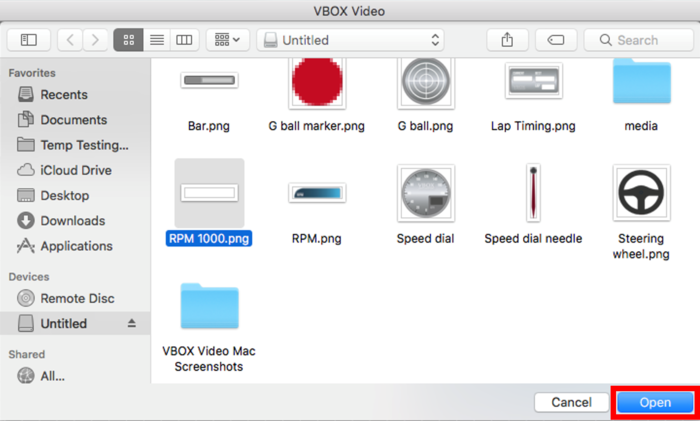Image resolution: width=700 pixels, height=421 pixels.
Task: Click the 'RPM.png' file name label
Action: 317,238
